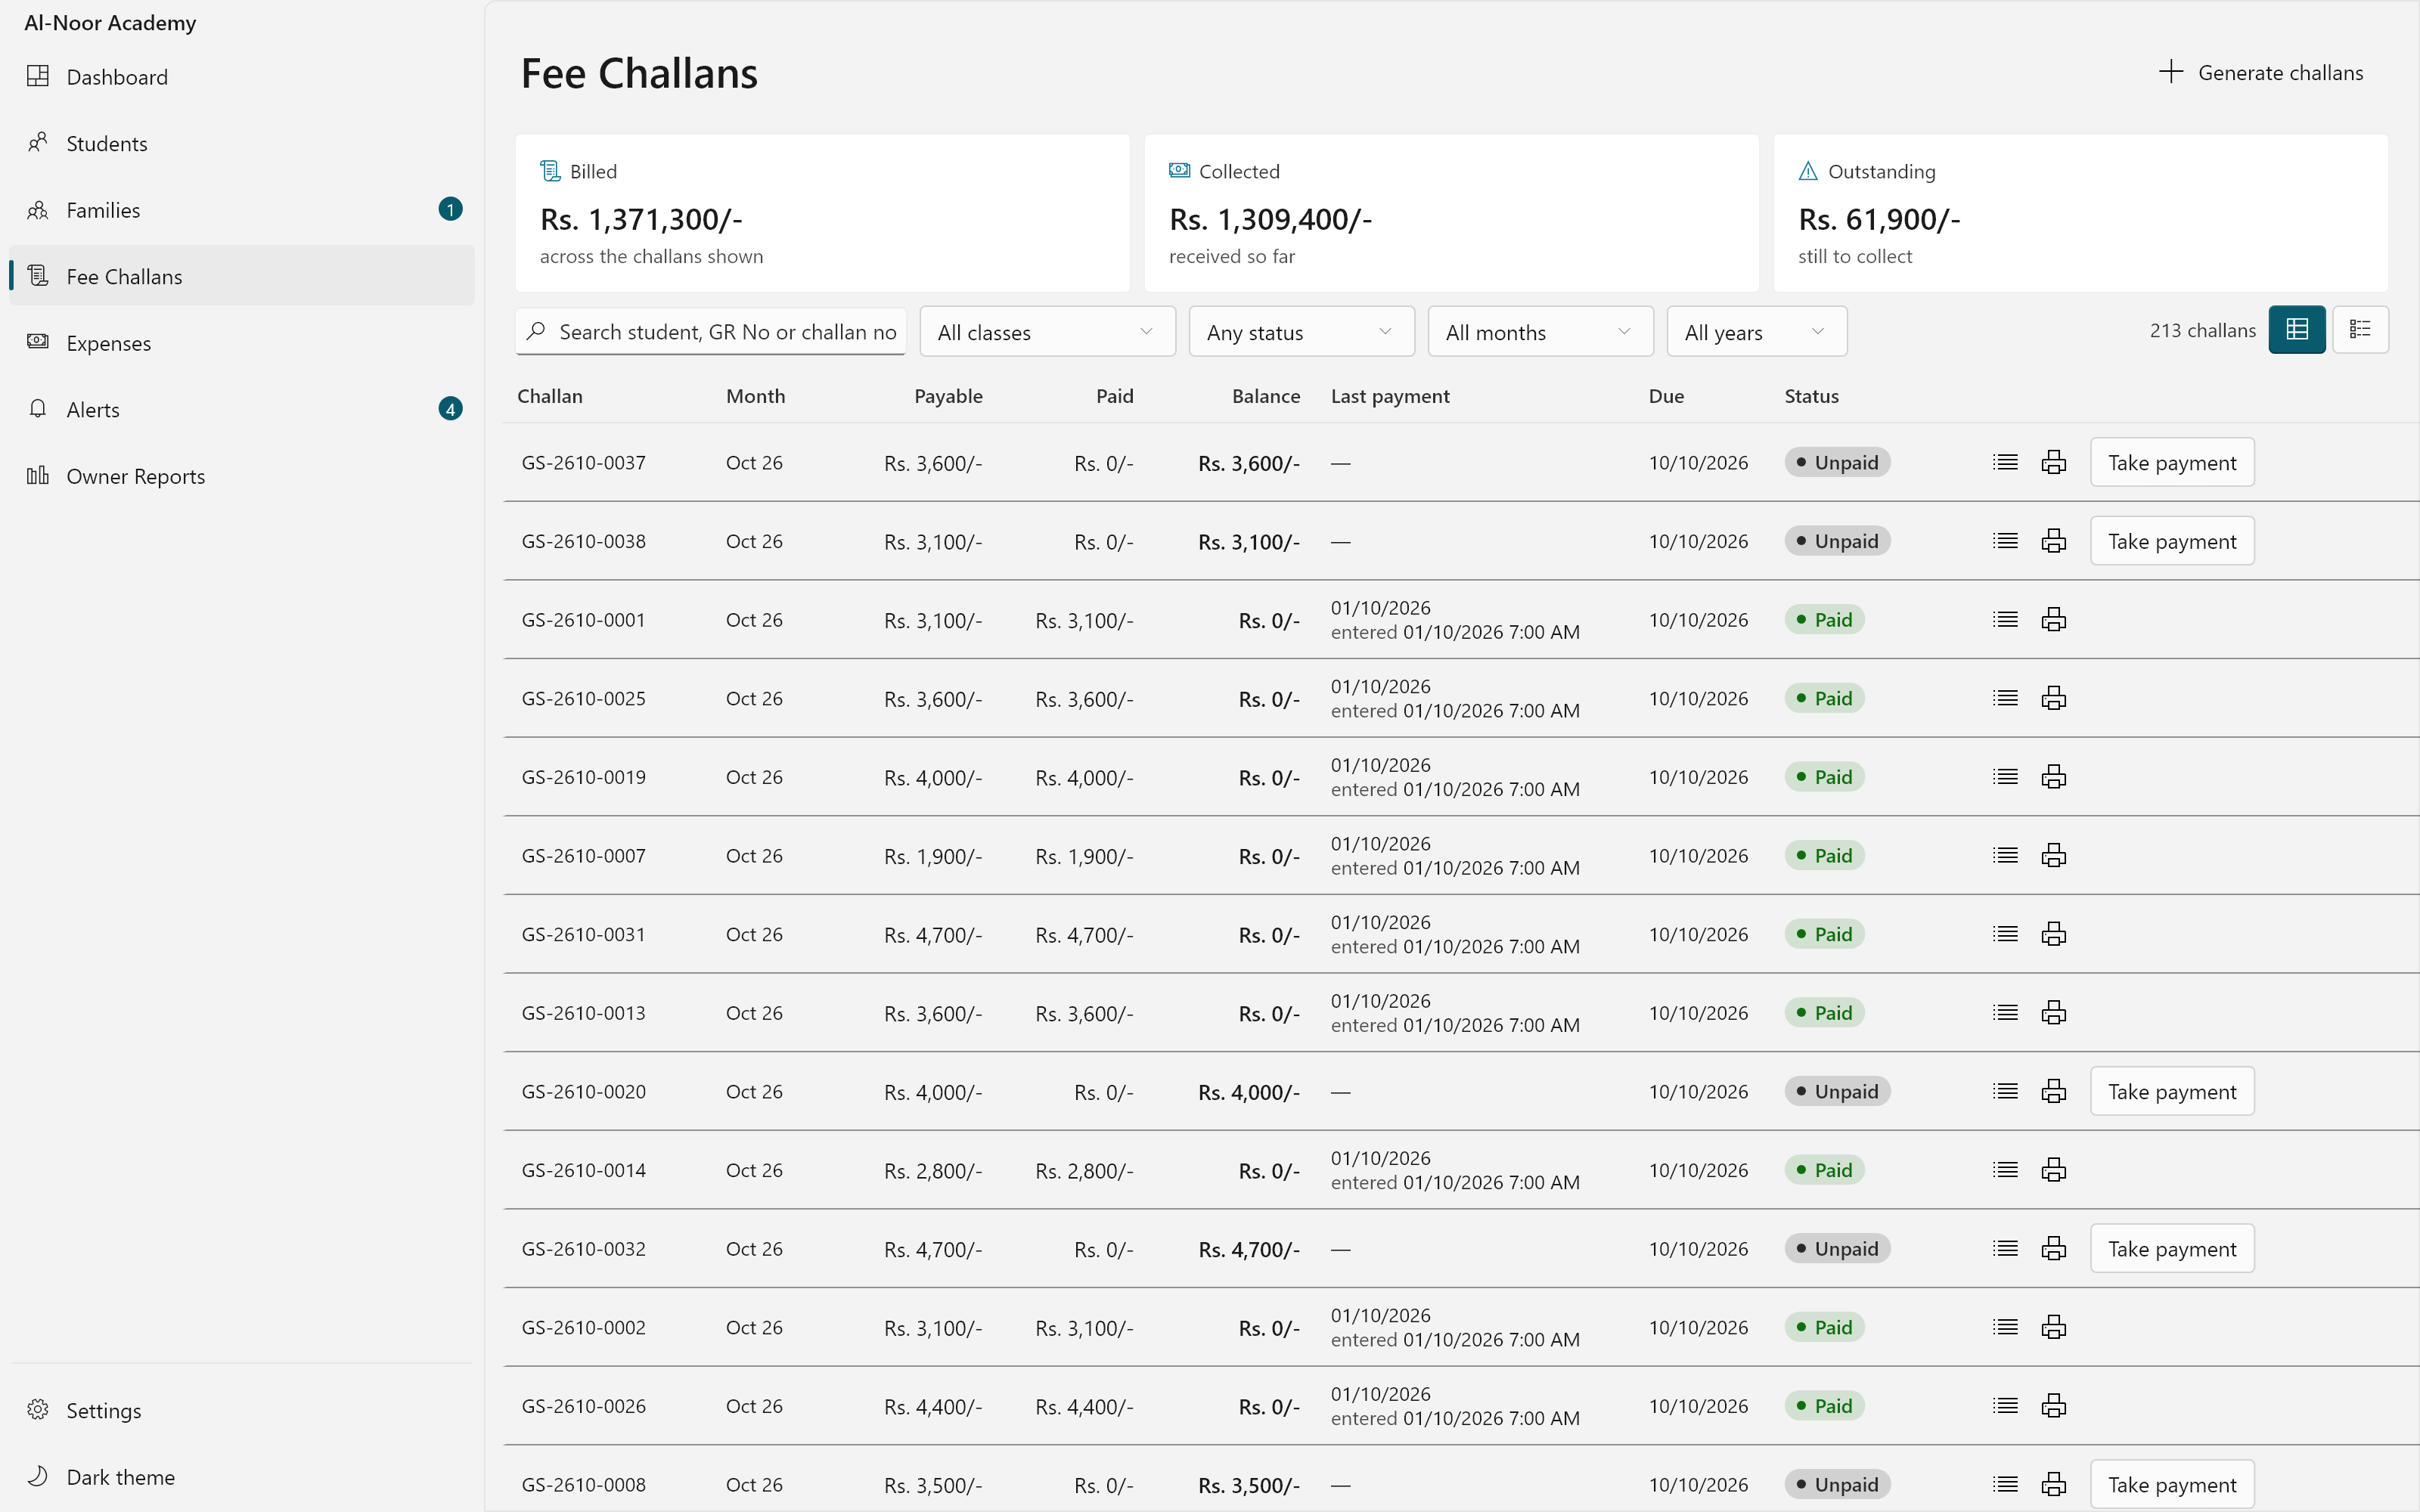This screenshot has height=1512, width=2420.
Task: Click challan number GS-2610-0025
Action: pos(583,698)
